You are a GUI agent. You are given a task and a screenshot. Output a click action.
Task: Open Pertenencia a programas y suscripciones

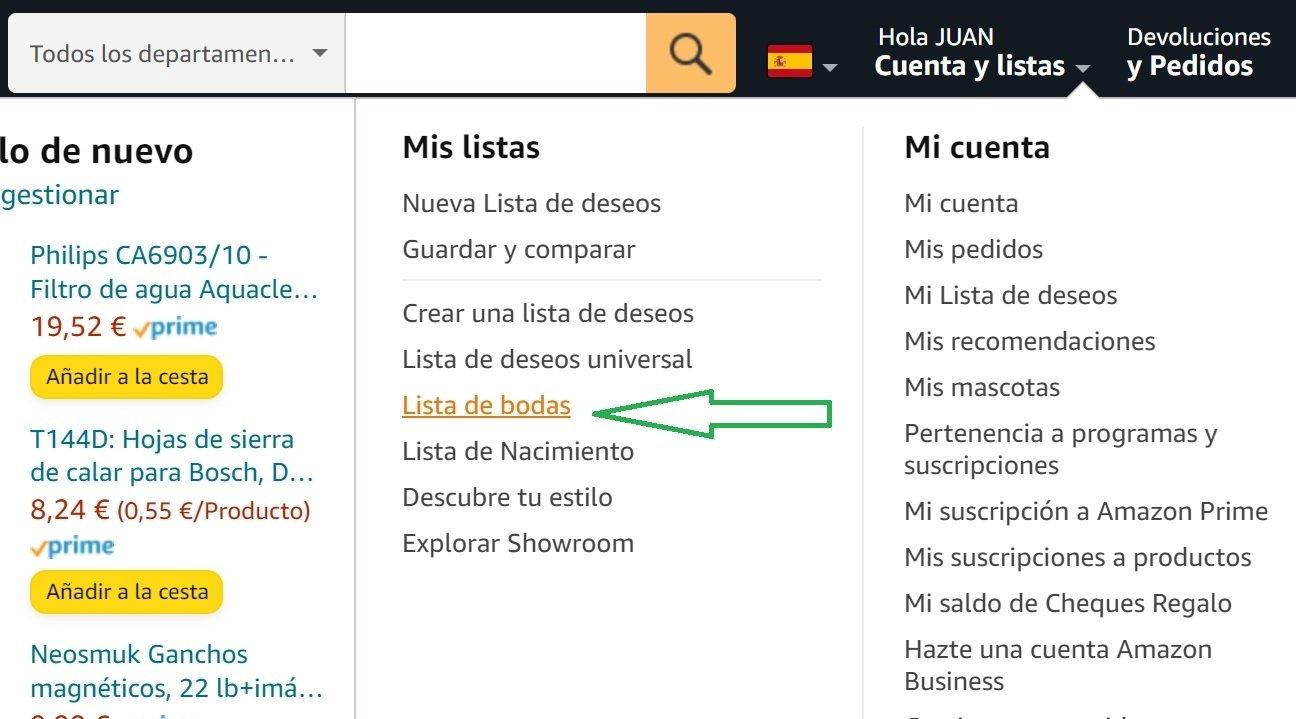(1061, 449)
